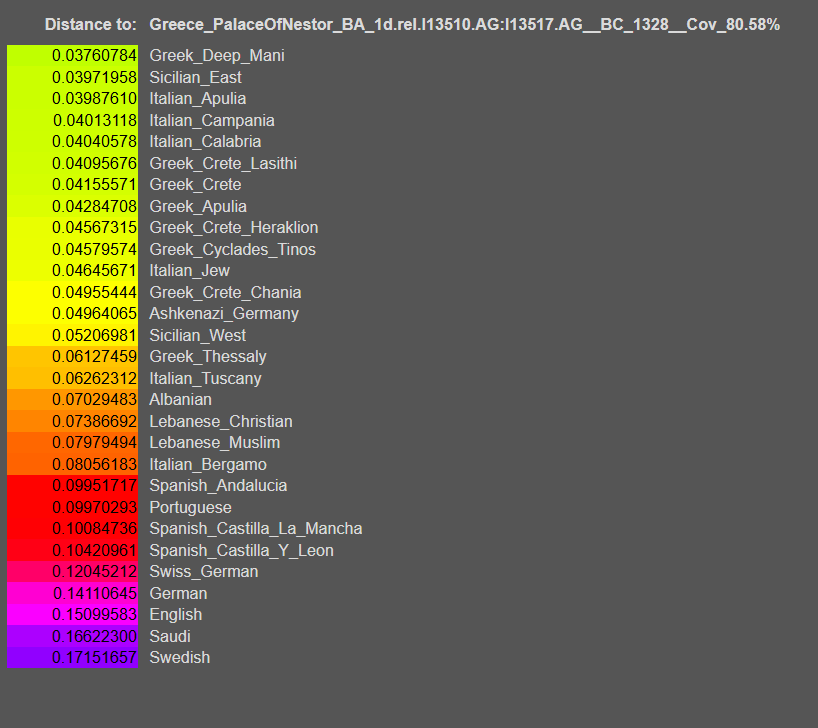Click the orange cell 0.07029483
Viewport: 818px width, 728px height.
(x=73, y=399)
